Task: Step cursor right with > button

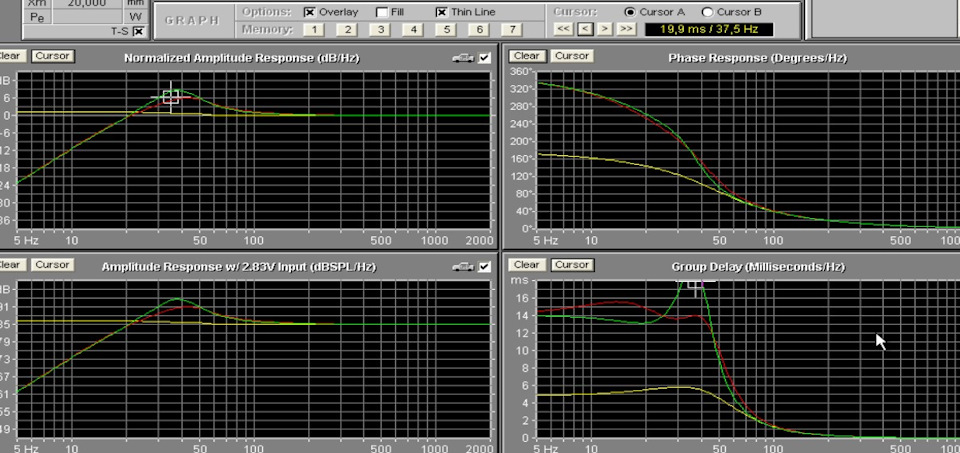Action: tap(605, 29)
